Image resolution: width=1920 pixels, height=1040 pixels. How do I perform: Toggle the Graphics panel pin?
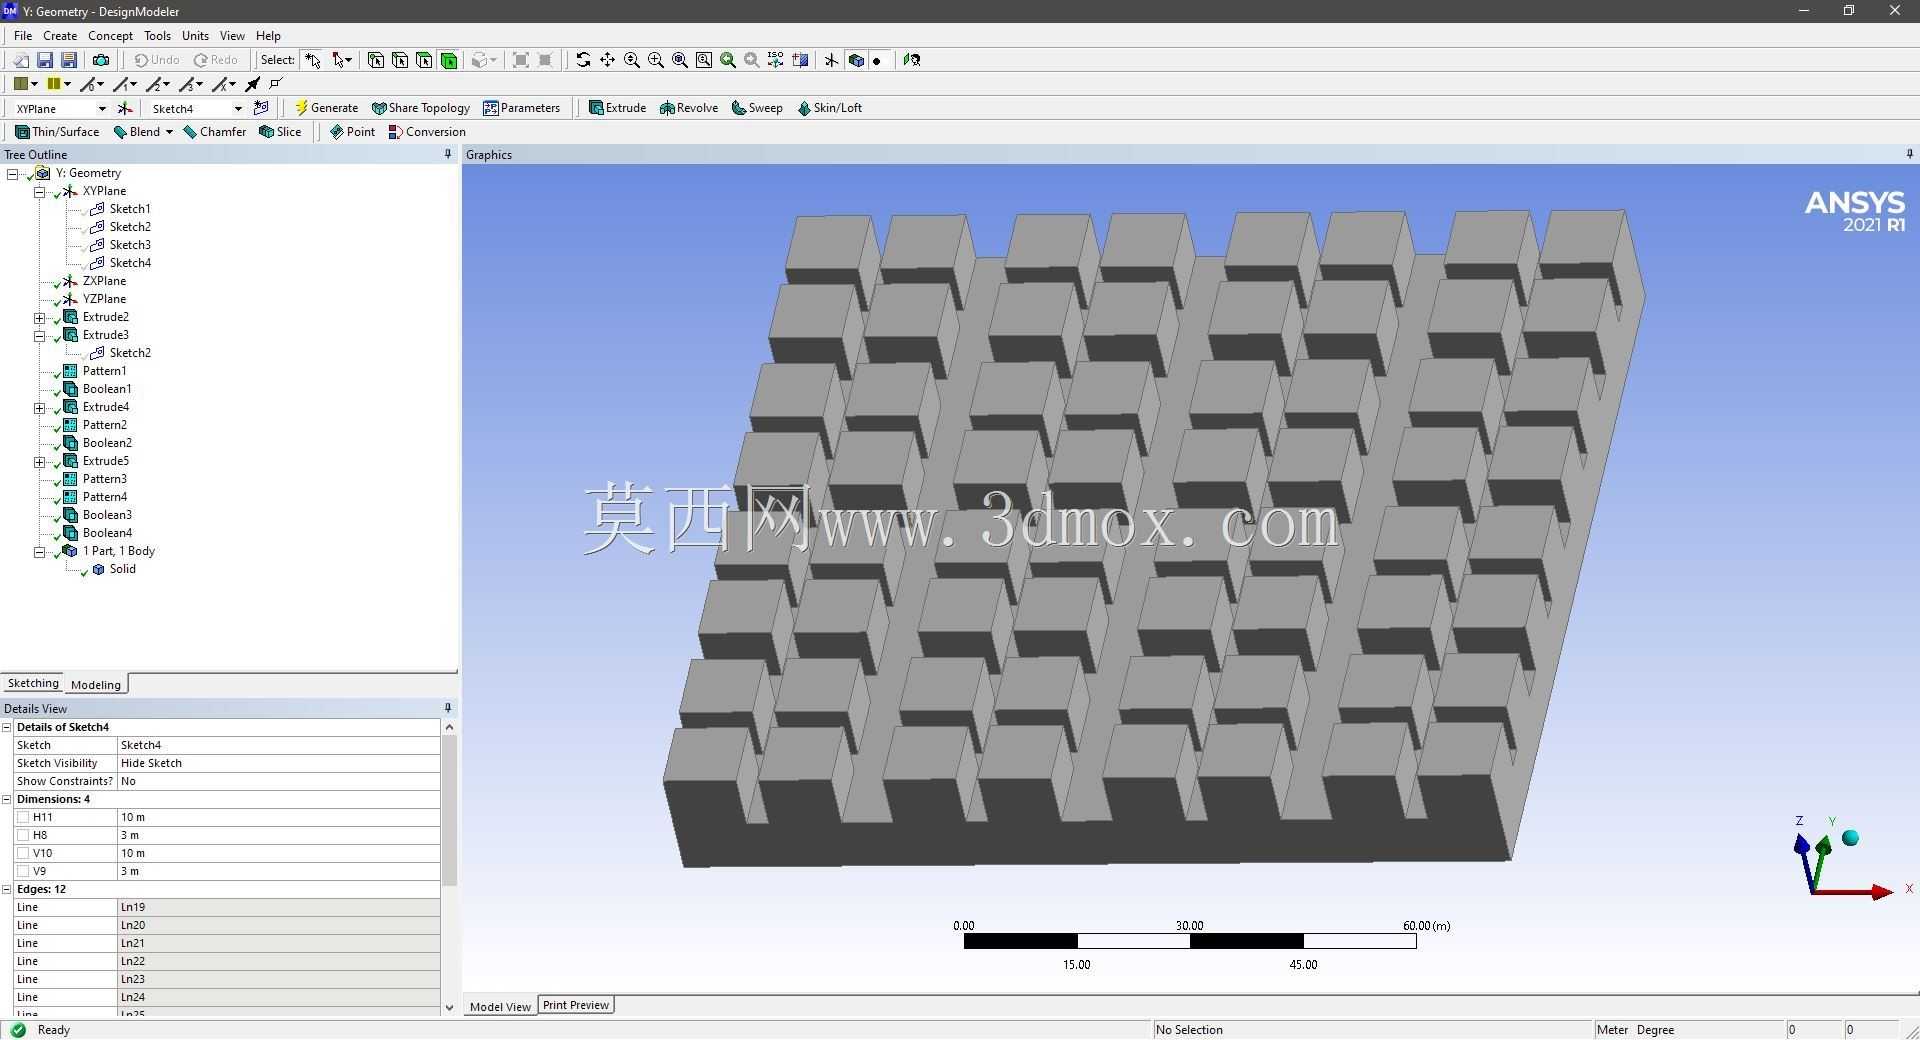(x=1909, y=154)
